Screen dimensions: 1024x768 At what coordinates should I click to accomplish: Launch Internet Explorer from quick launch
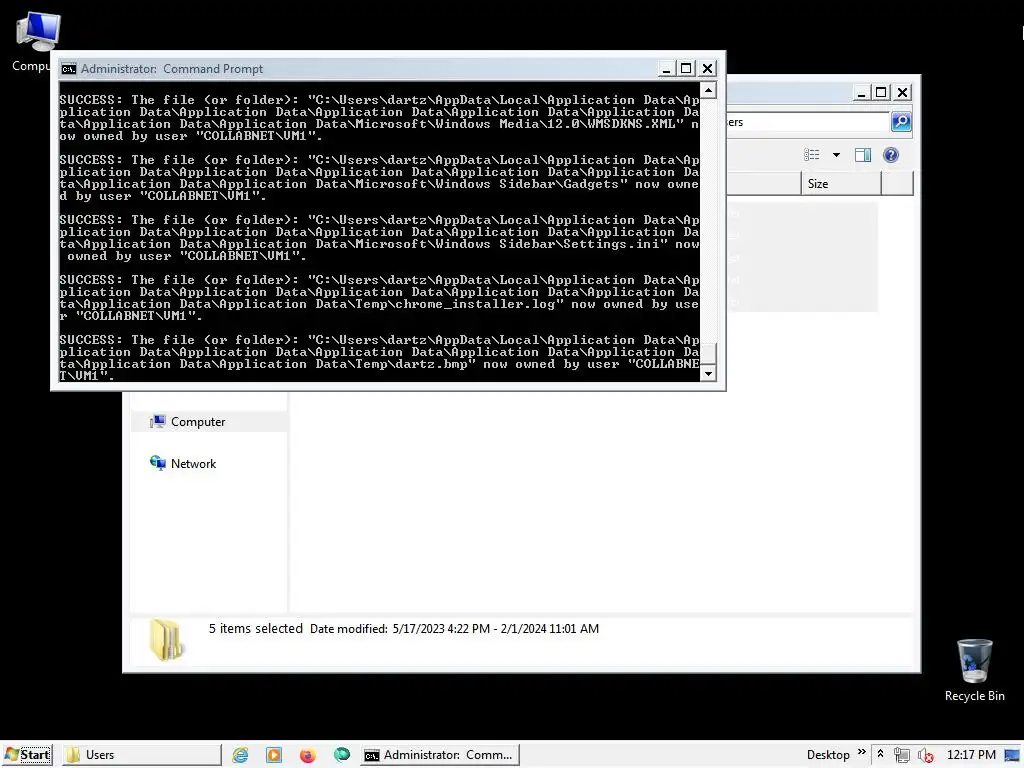(x=240, y=755)
